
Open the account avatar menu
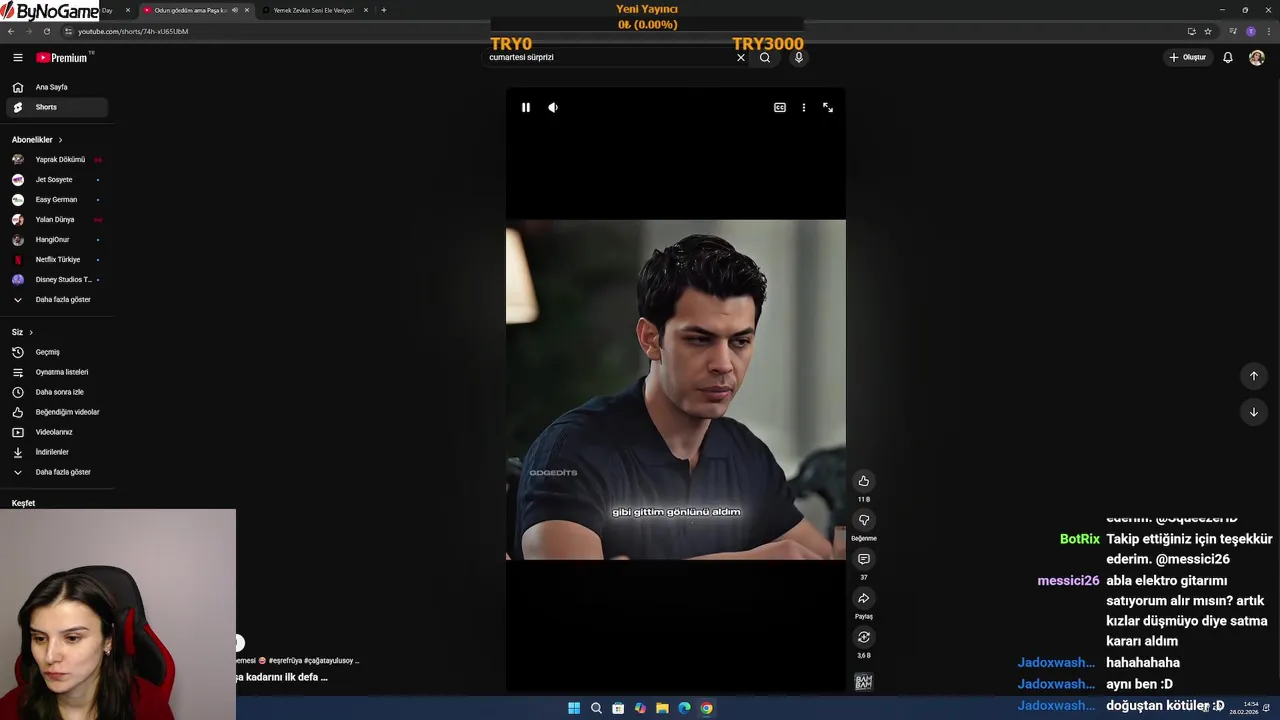point(1257,58)
